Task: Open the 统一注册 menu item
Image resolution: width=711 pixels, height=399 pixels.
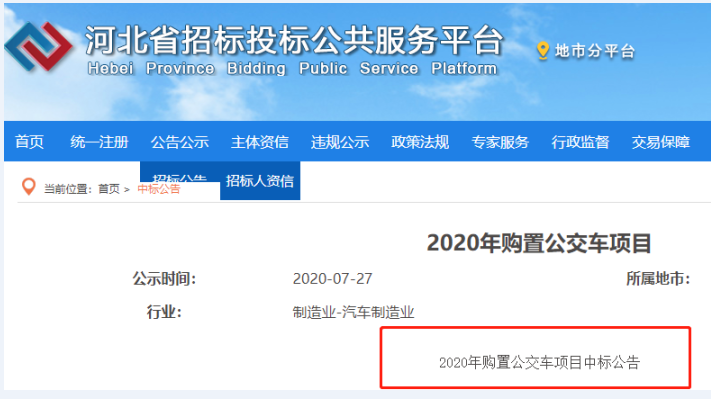Action: [x=99, y=141]
